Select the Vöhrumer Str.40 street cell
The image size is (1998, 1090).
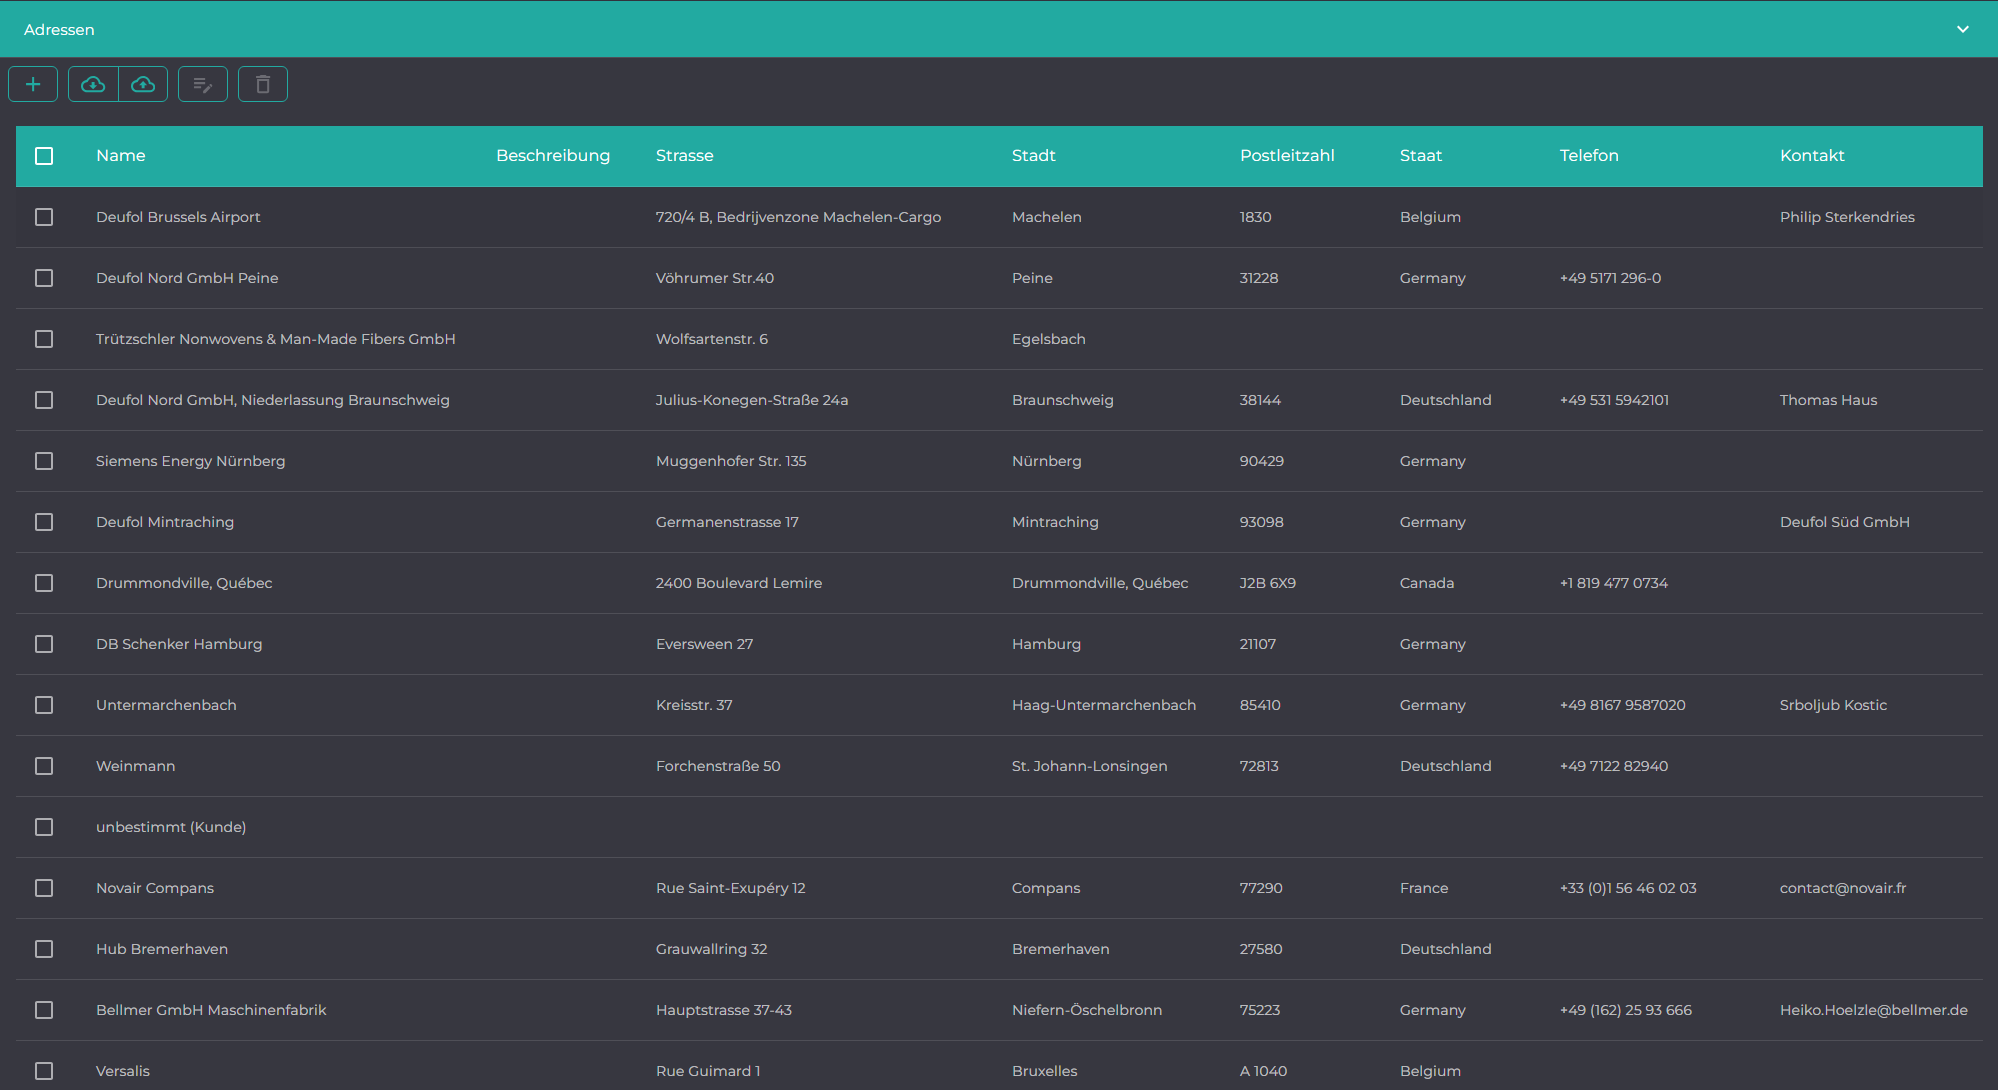pos(715,278)
